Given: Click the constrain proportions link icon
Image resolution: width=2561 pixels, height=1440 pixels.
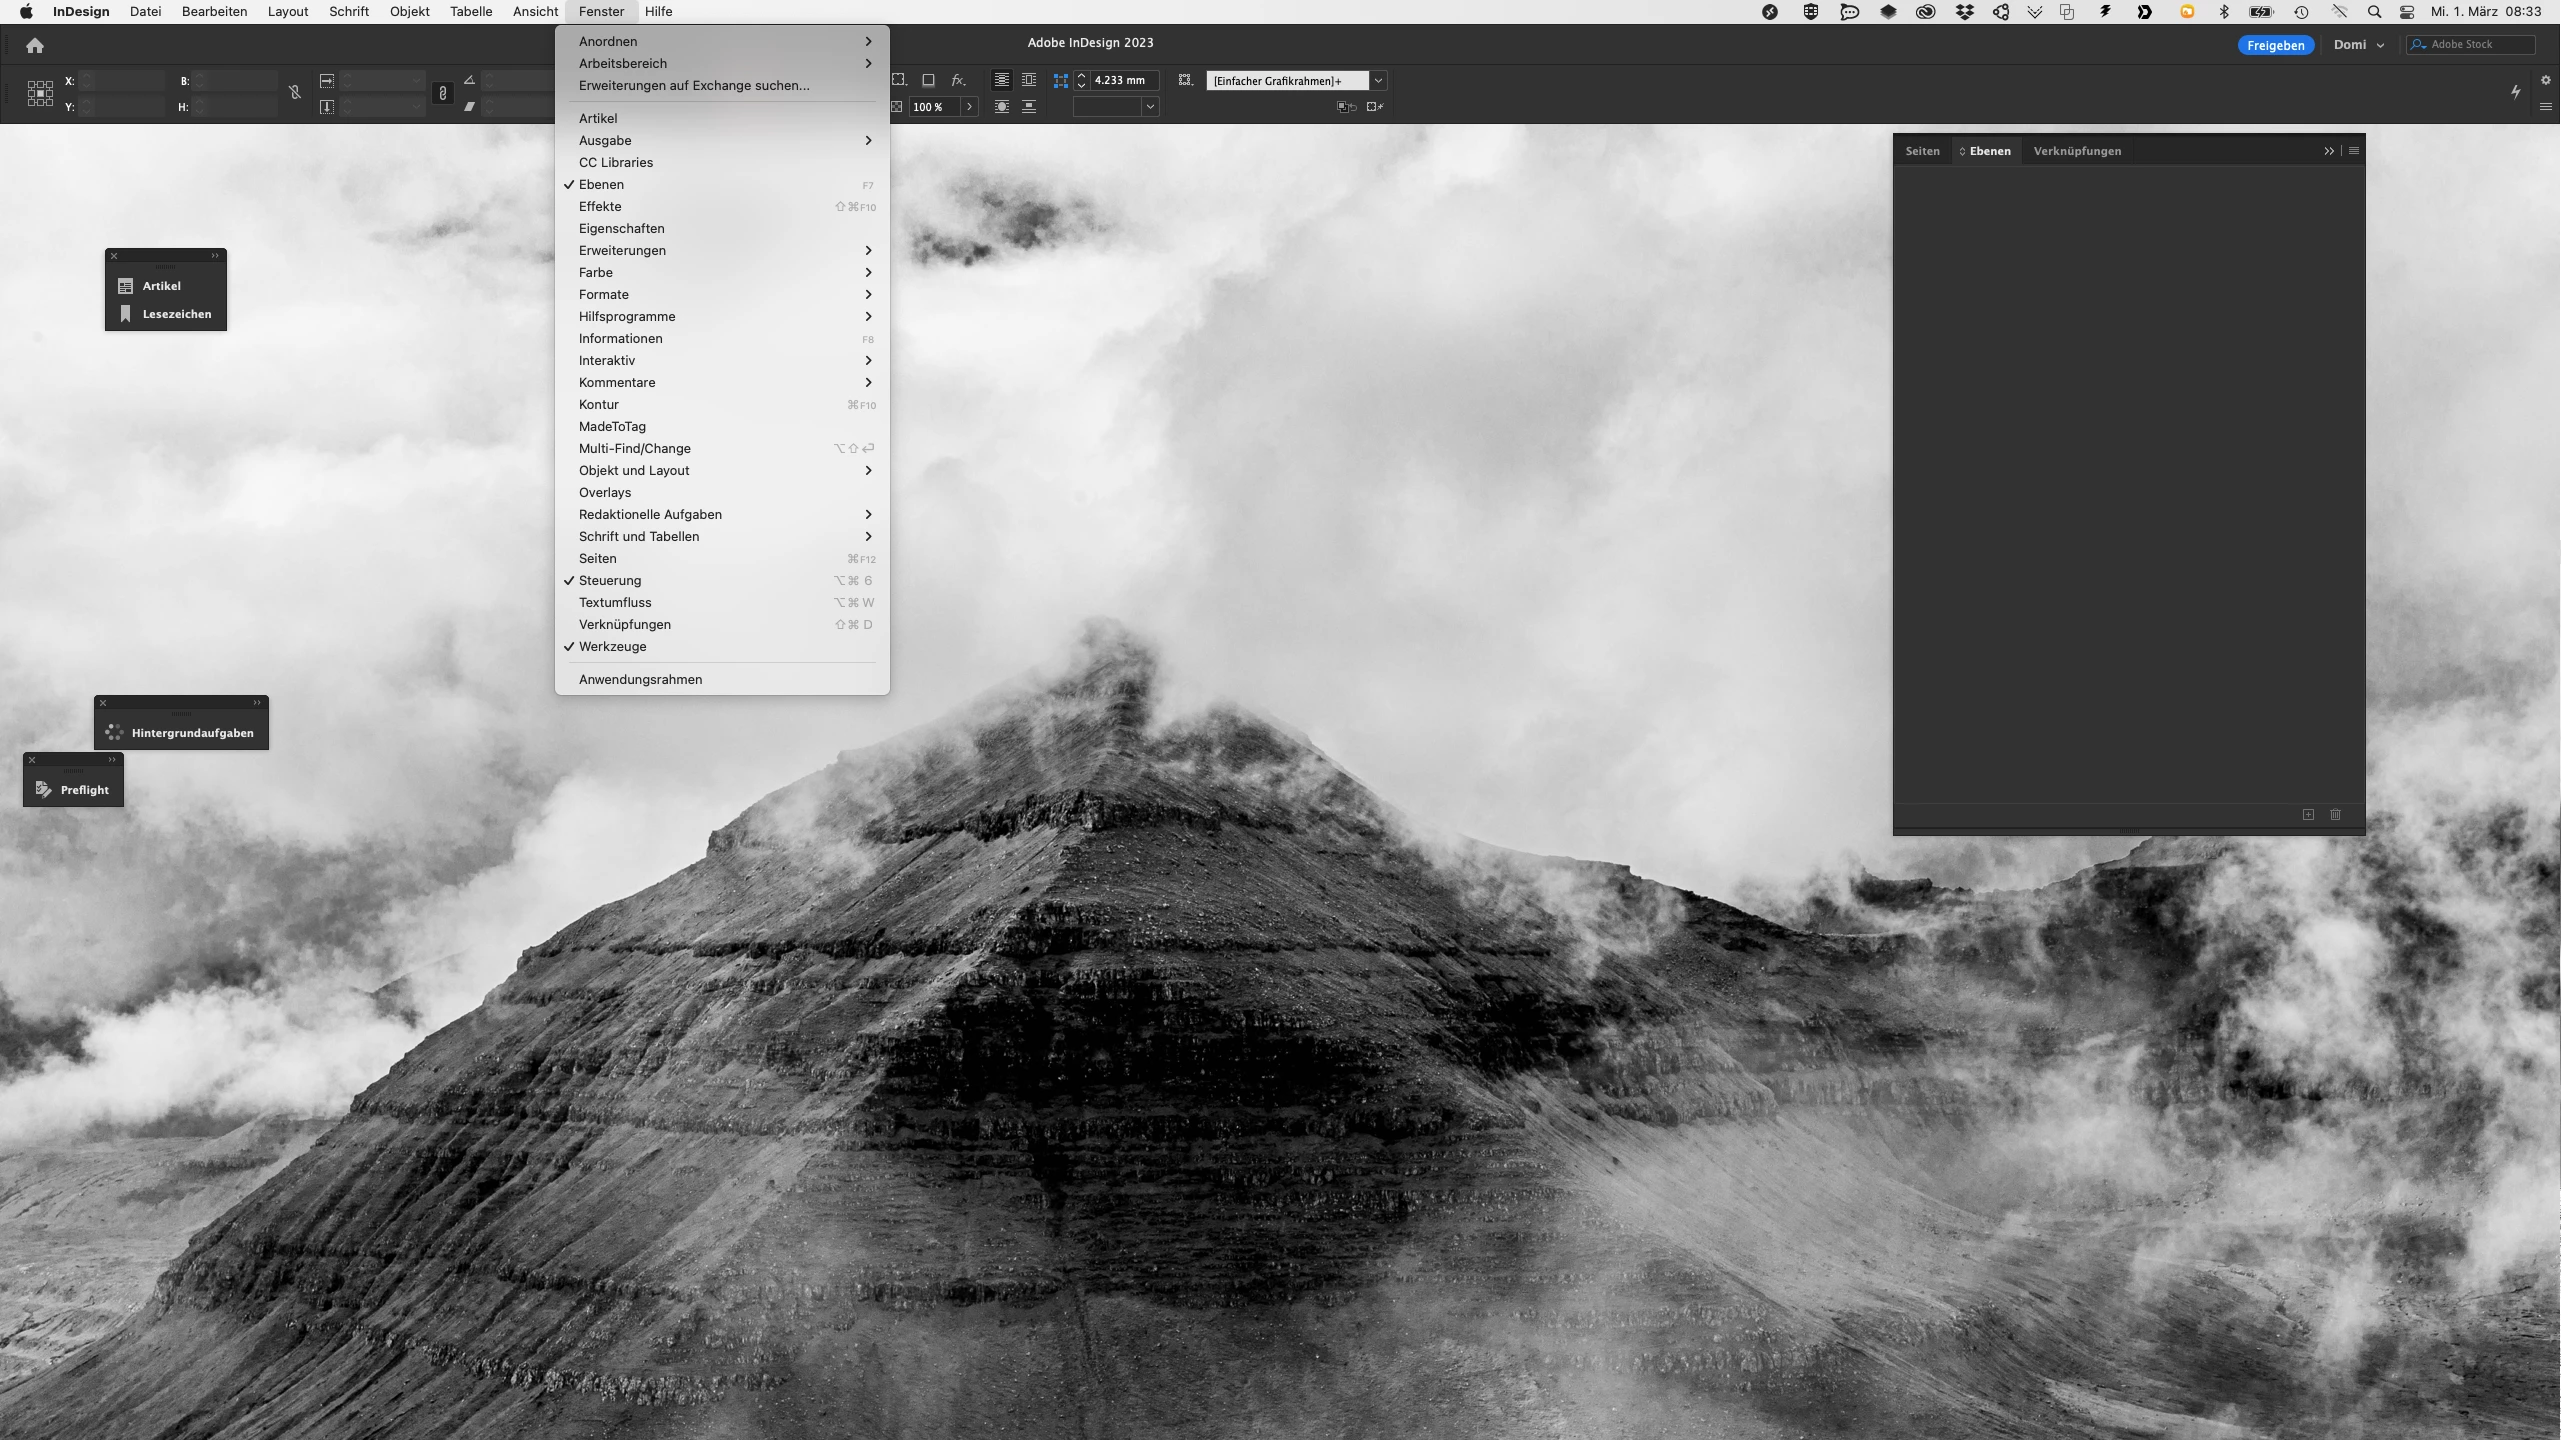Looking at the screenshot, I should [442, 93].
